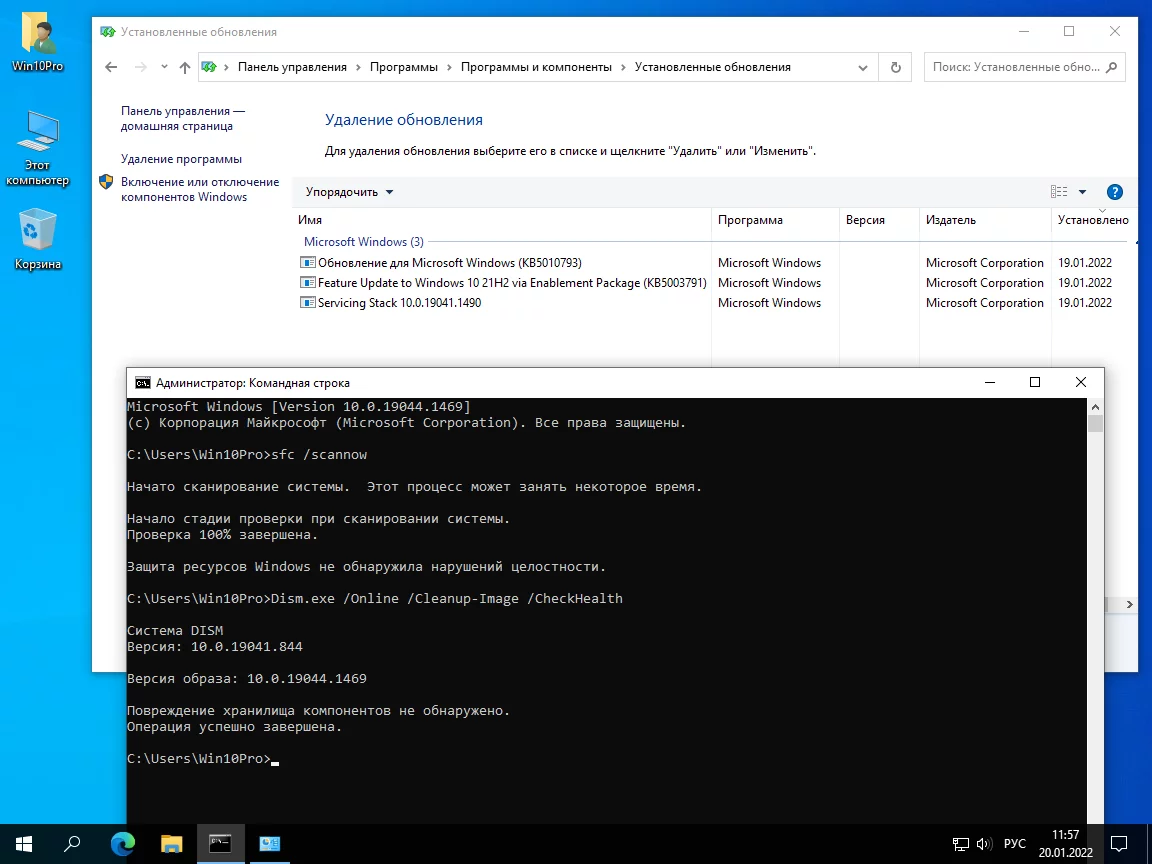1152x864 pixels.
Task: Click the KB5003791 update item icon
Action: point(307,282)
